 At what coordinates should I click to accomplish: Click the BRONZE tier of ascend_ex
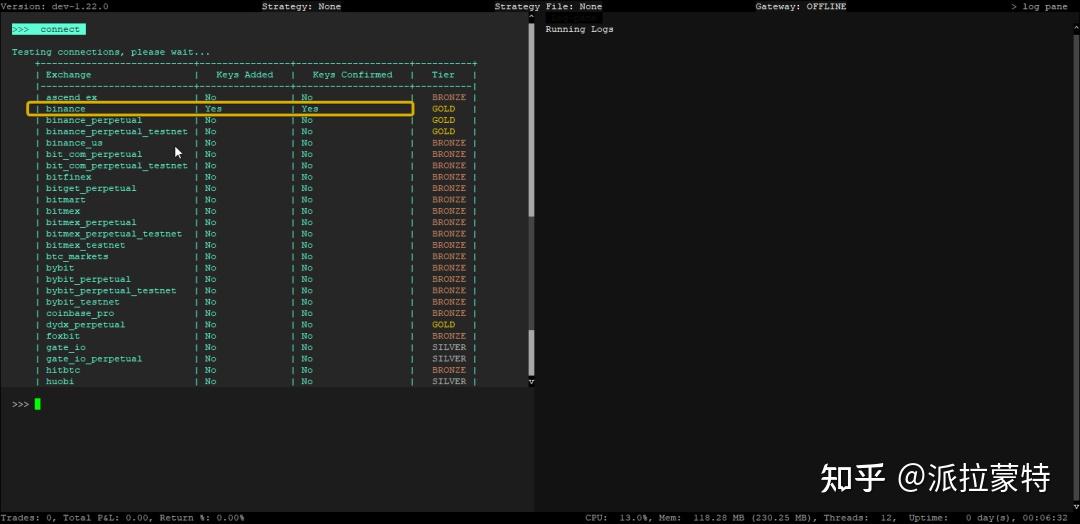click(x=449, y=98)
